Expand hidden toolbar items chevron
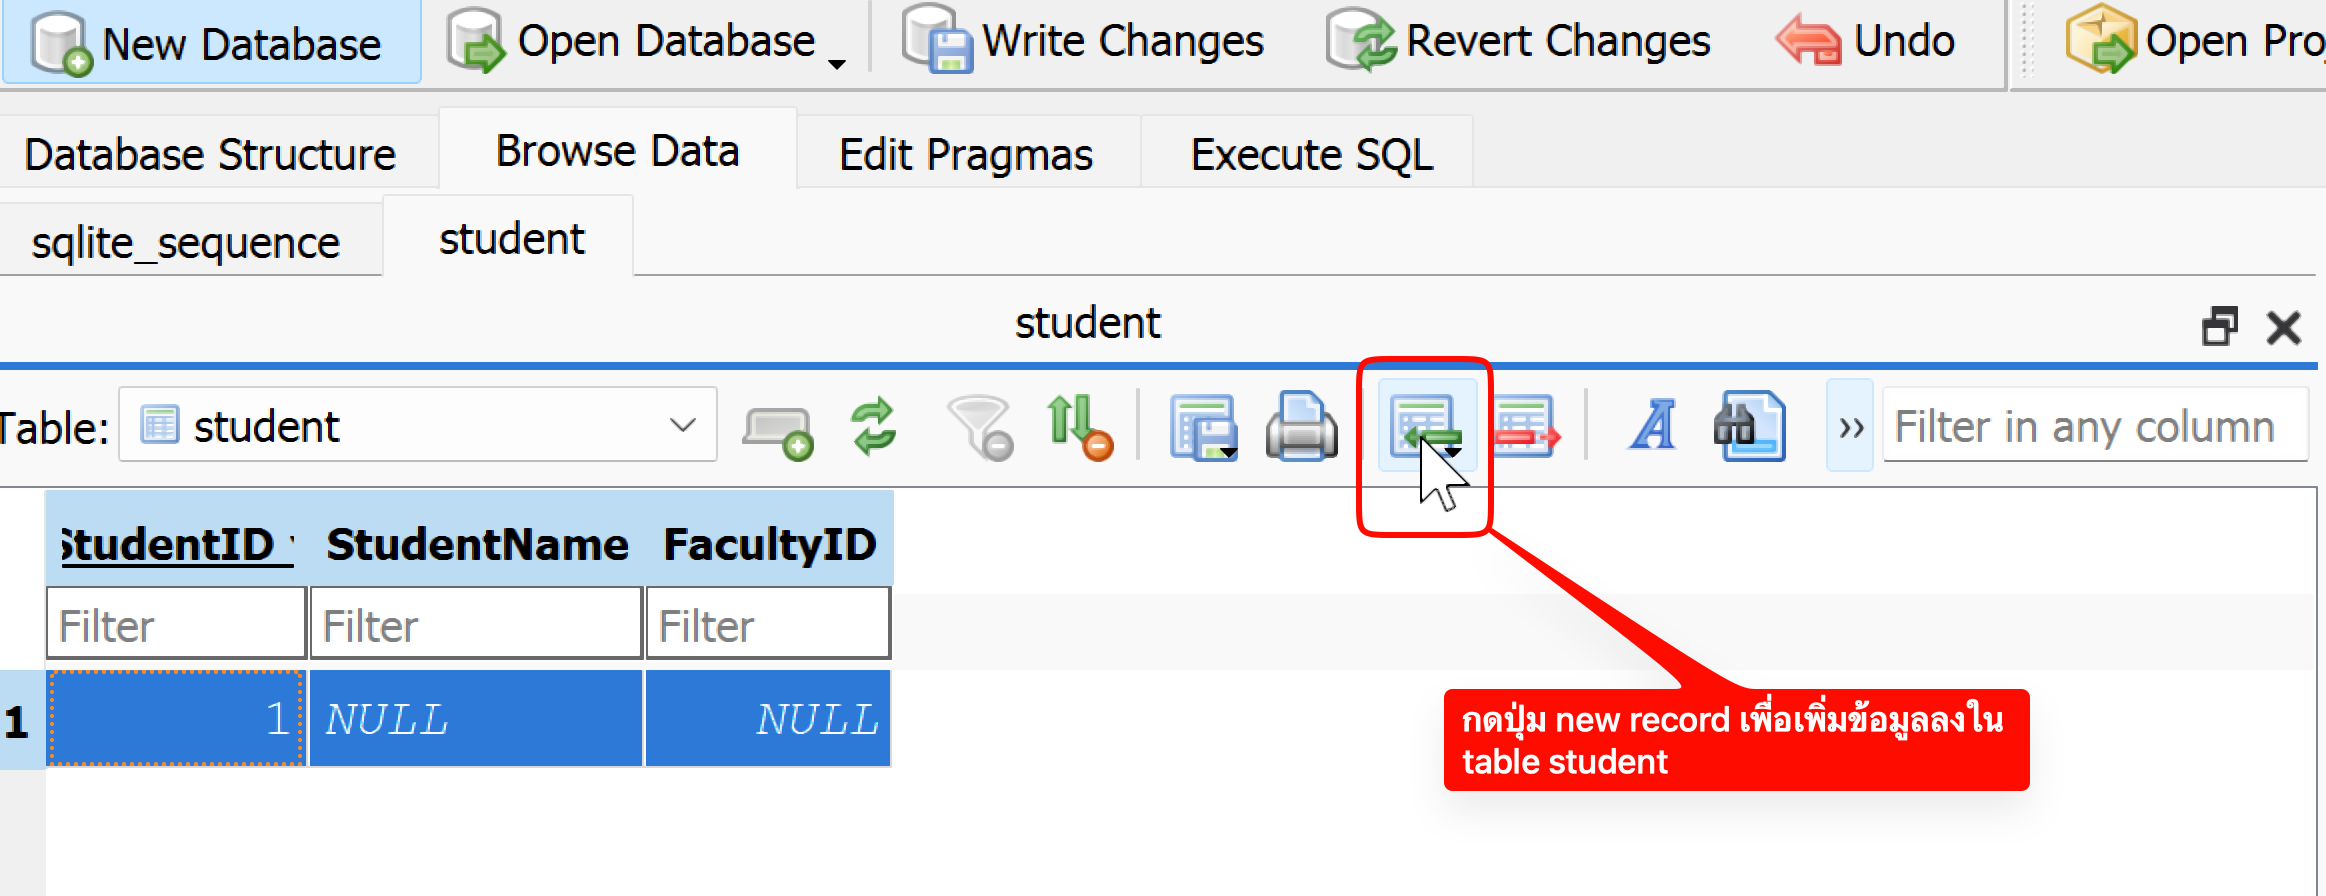Screen dimensions: 2326x896 (1850, 427)
